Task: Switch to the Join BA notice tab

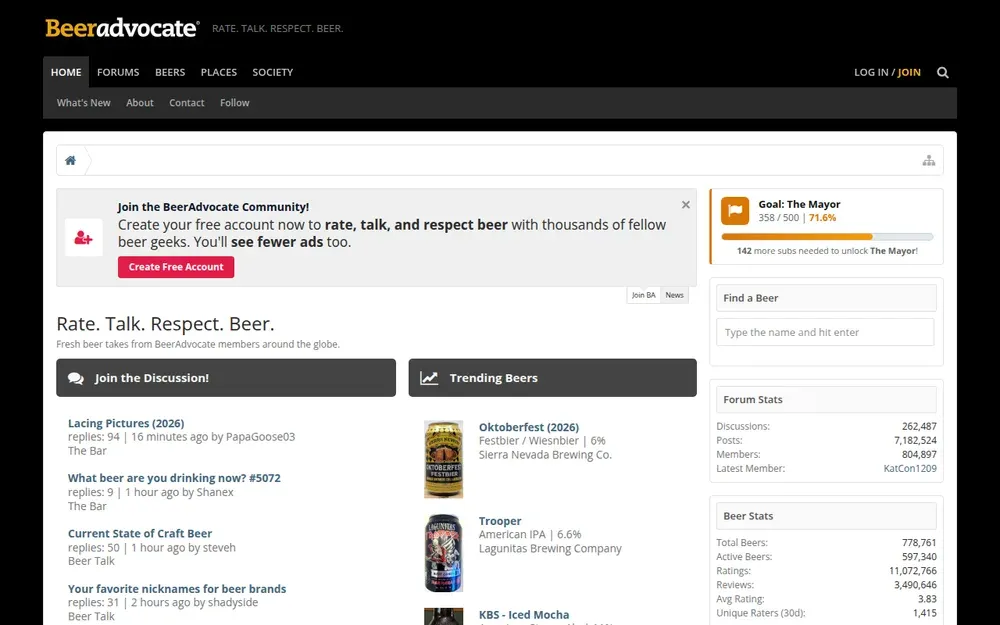Action: pyautogui.click(x=643, y=295)
